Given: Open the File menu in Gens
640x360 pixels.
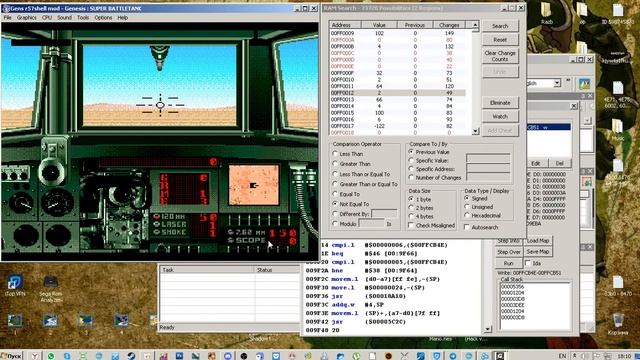Looking at the screenshot, I should point(7,18).
